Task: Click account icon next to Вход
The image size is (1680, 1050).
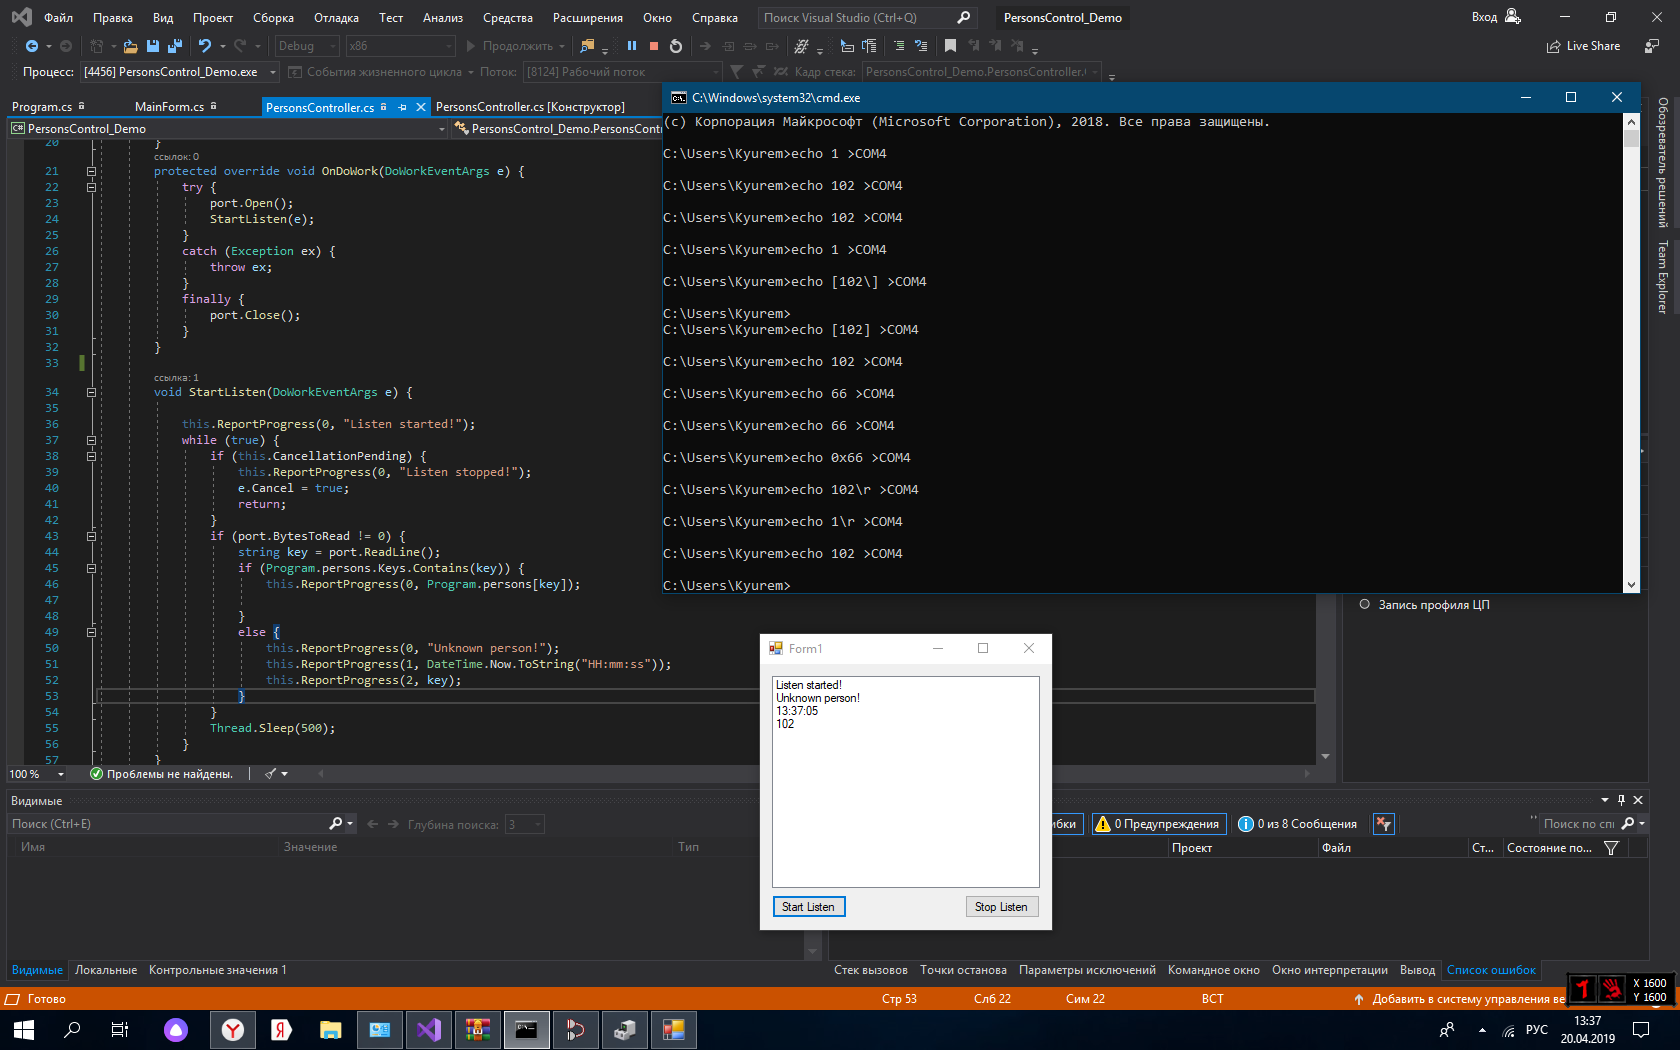Action: click(x=1512, y=17)
